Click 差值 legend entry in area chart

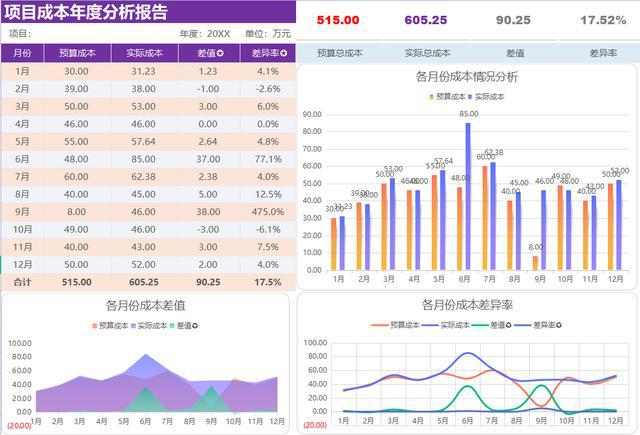tap(183, 327)
